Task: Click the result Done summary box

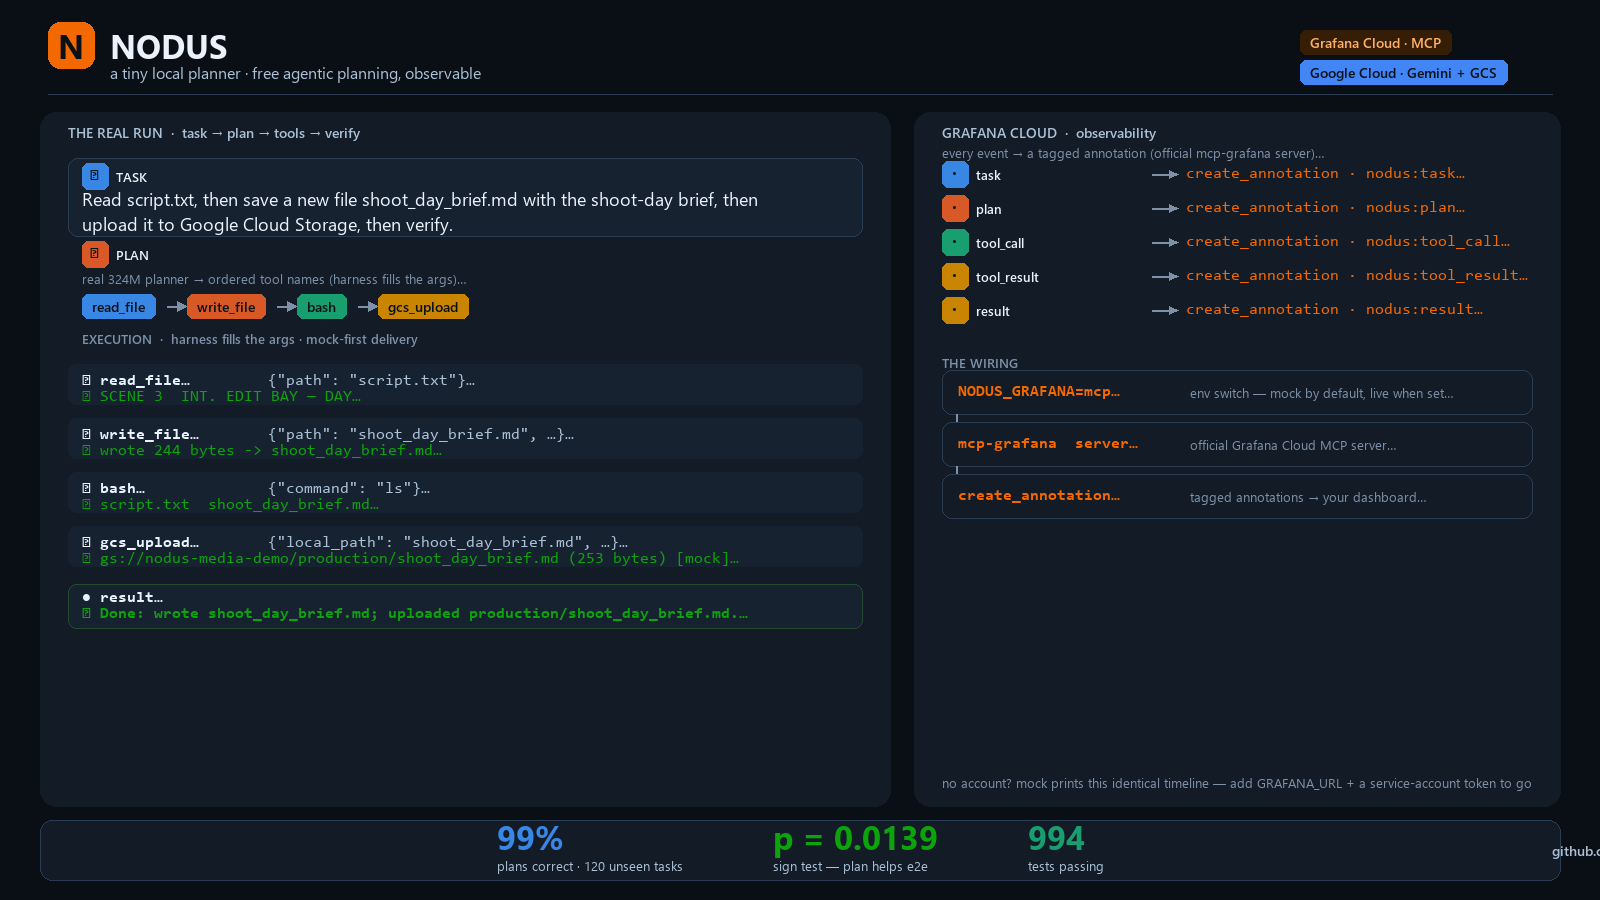Action: click(465, 606)
